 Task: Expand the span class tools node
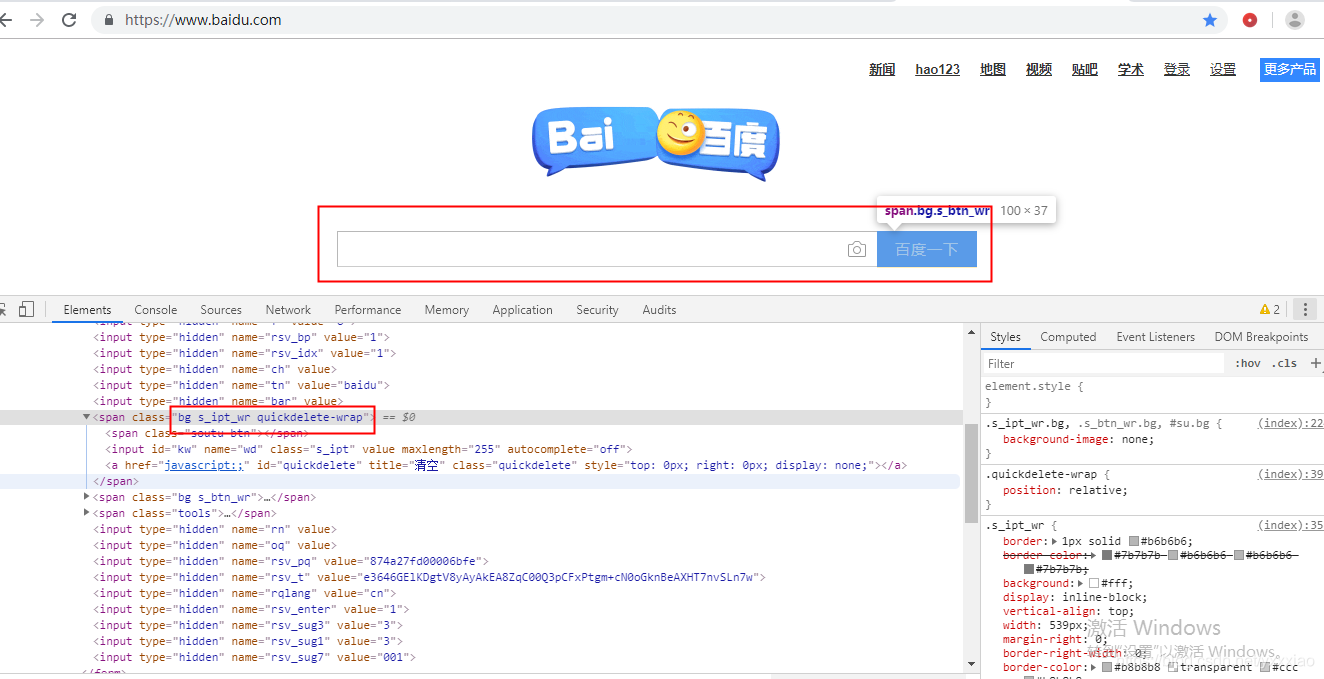87,513
